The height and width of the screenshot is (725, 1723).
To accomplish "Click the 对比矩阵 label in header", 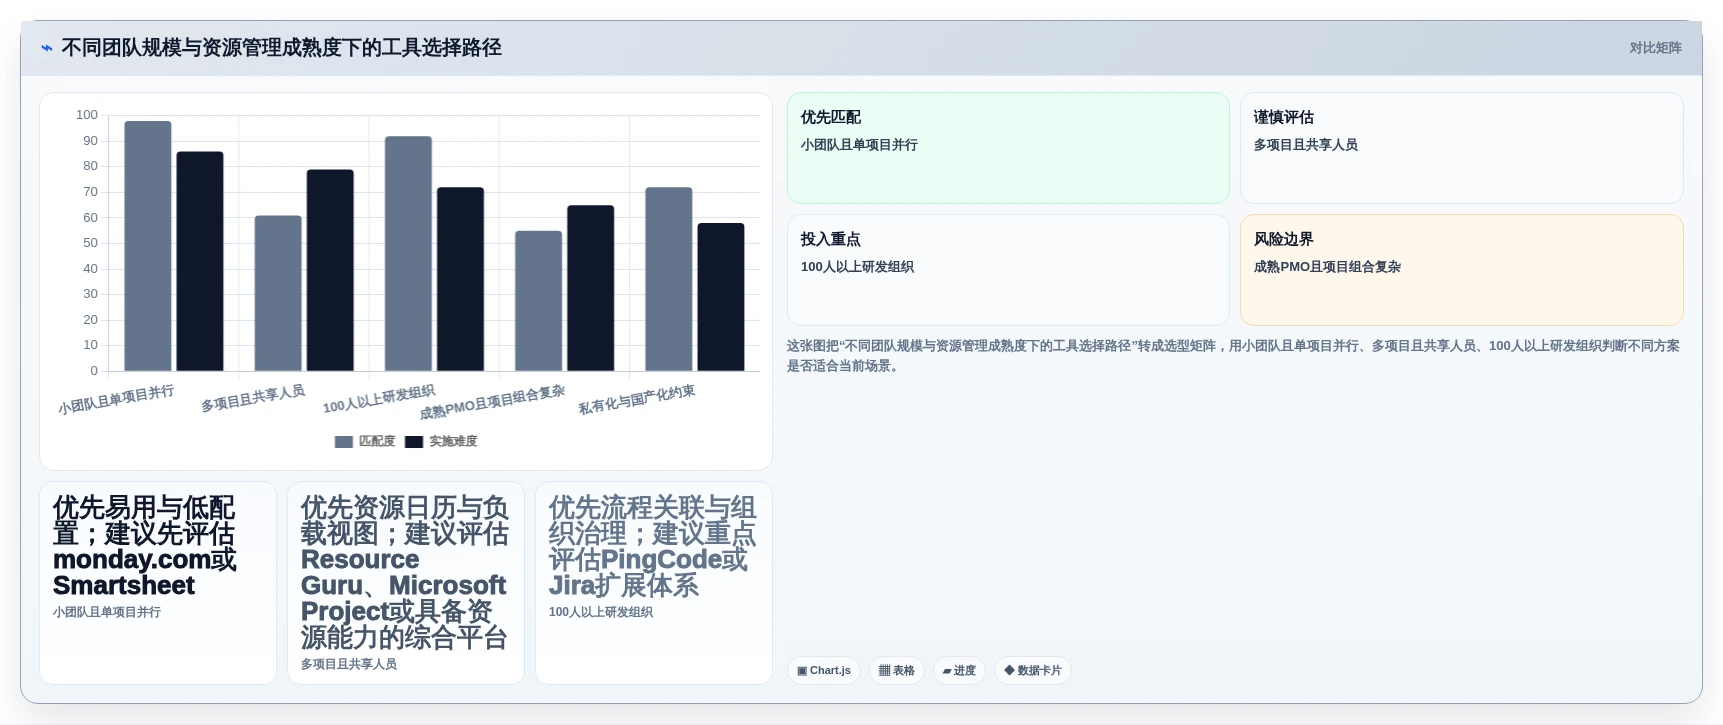I will click(x=1655, y=48).
